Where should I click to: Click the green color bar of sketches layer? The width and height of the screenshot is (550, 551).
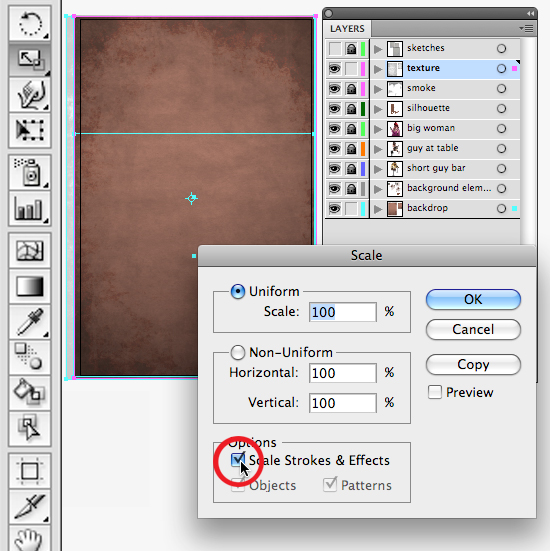[363, 48]
